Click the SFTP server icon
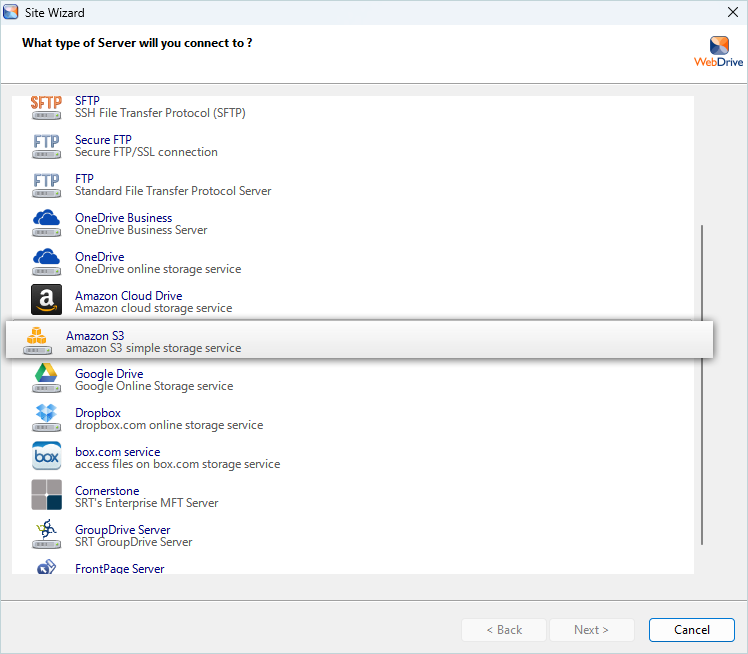 46,107
